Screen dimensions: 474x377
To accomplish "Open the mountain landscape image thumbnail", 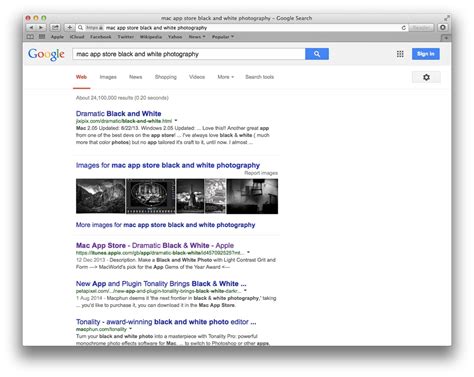I will 100,196.
